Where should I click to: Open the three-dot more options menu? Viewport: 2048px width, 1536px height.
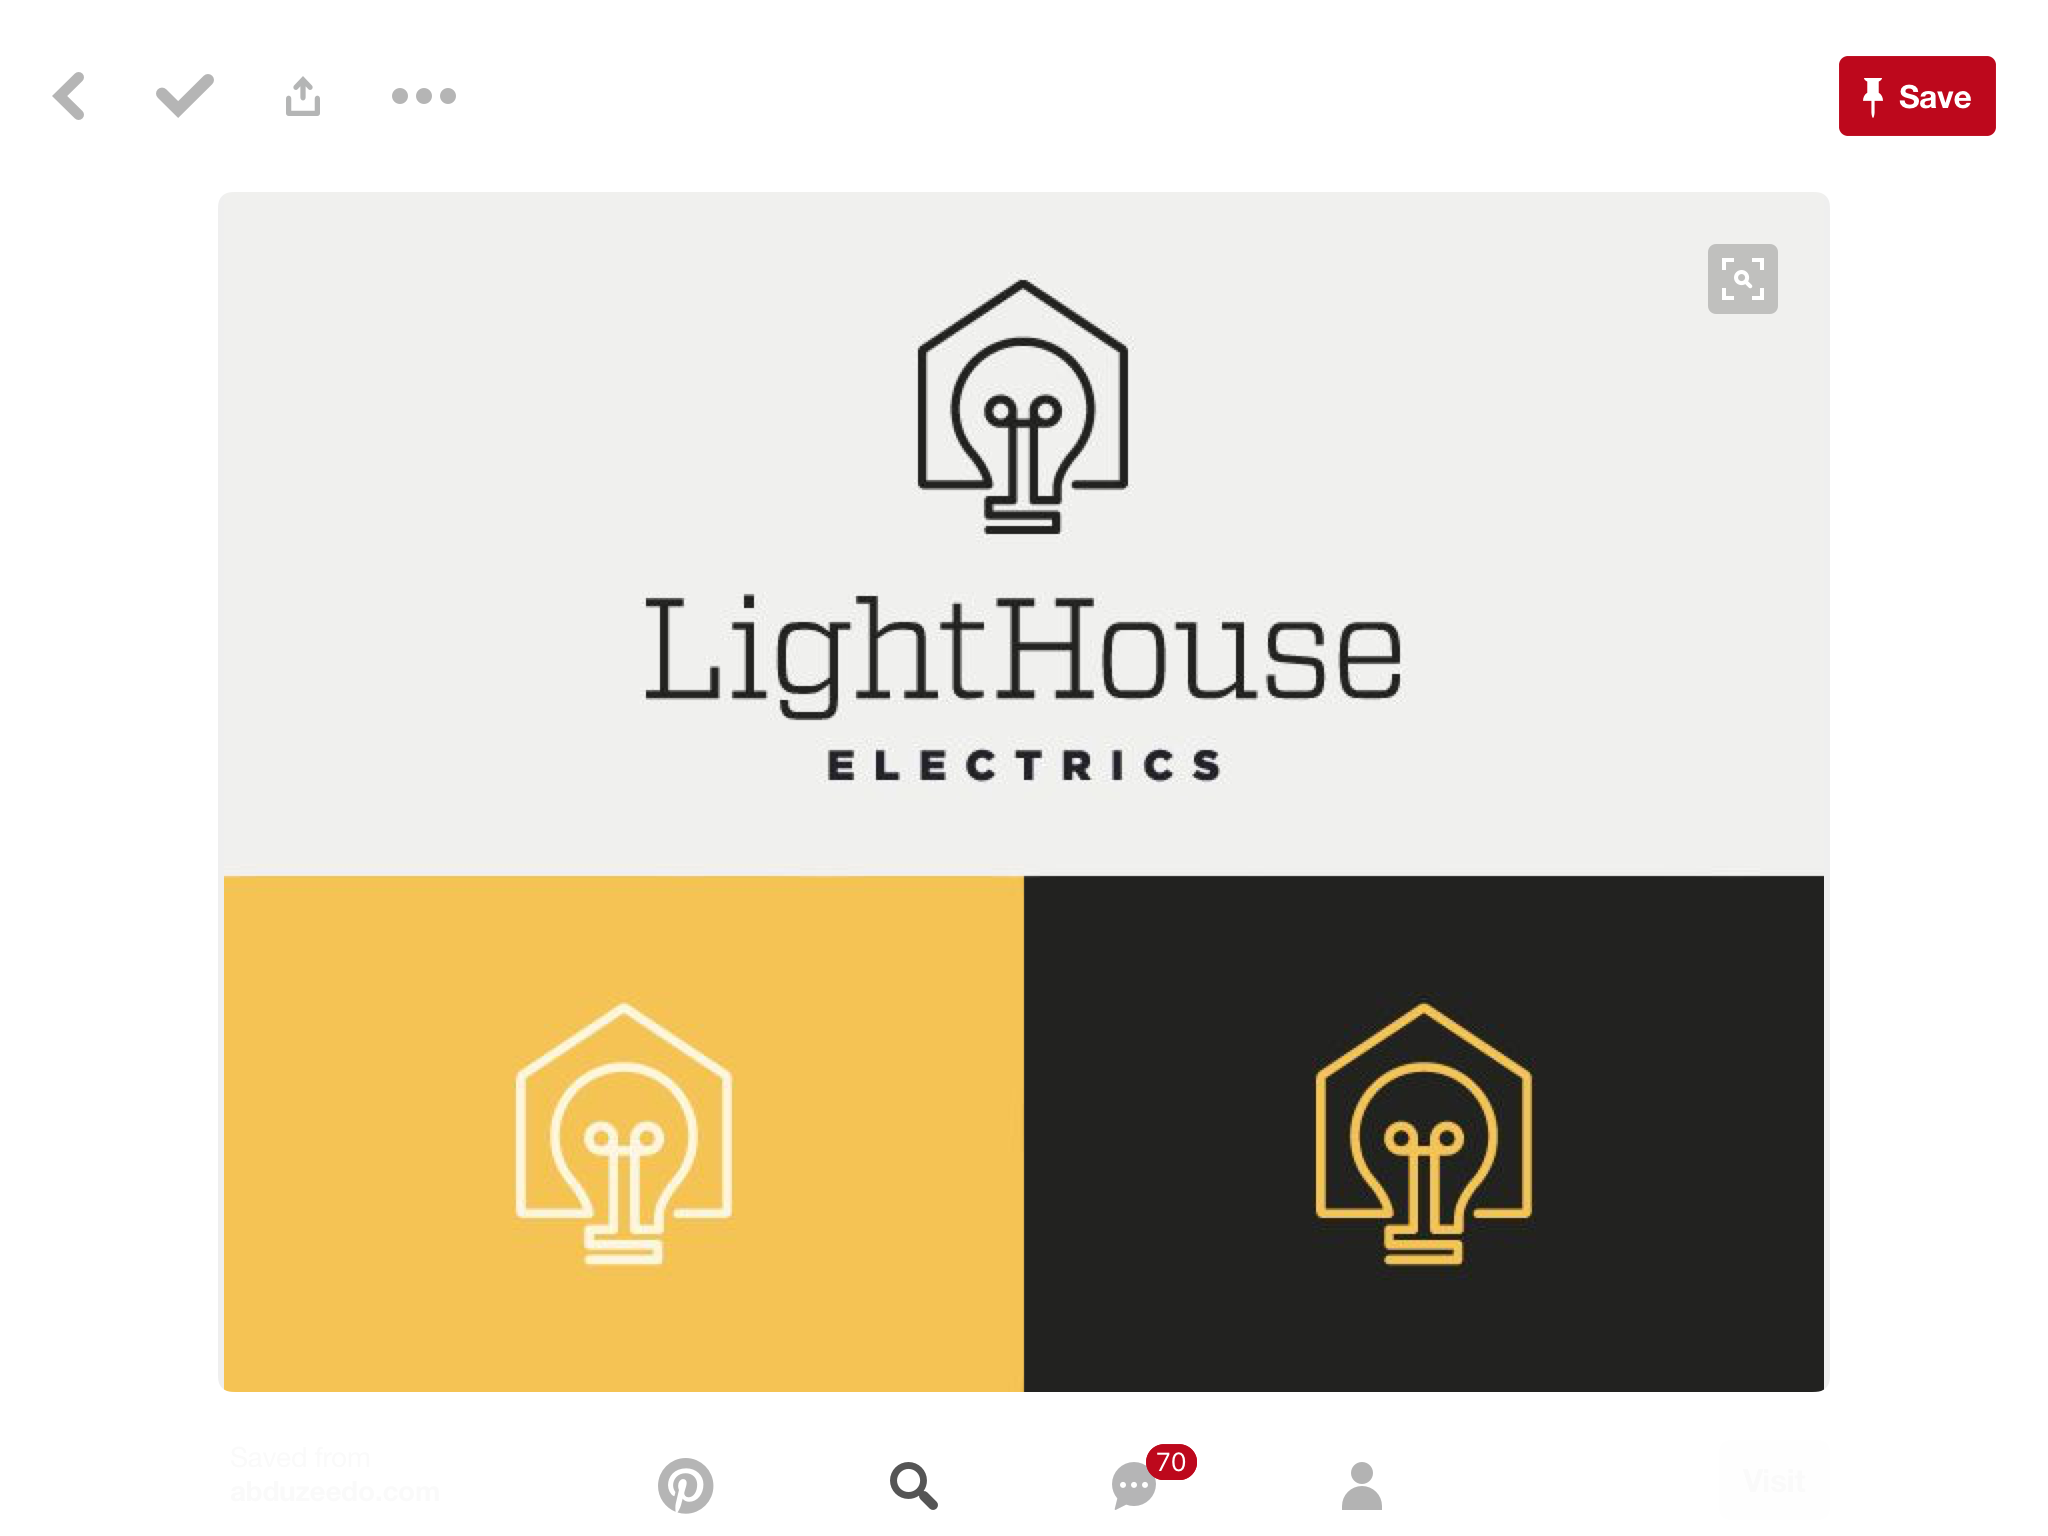[x=424, y=96]
